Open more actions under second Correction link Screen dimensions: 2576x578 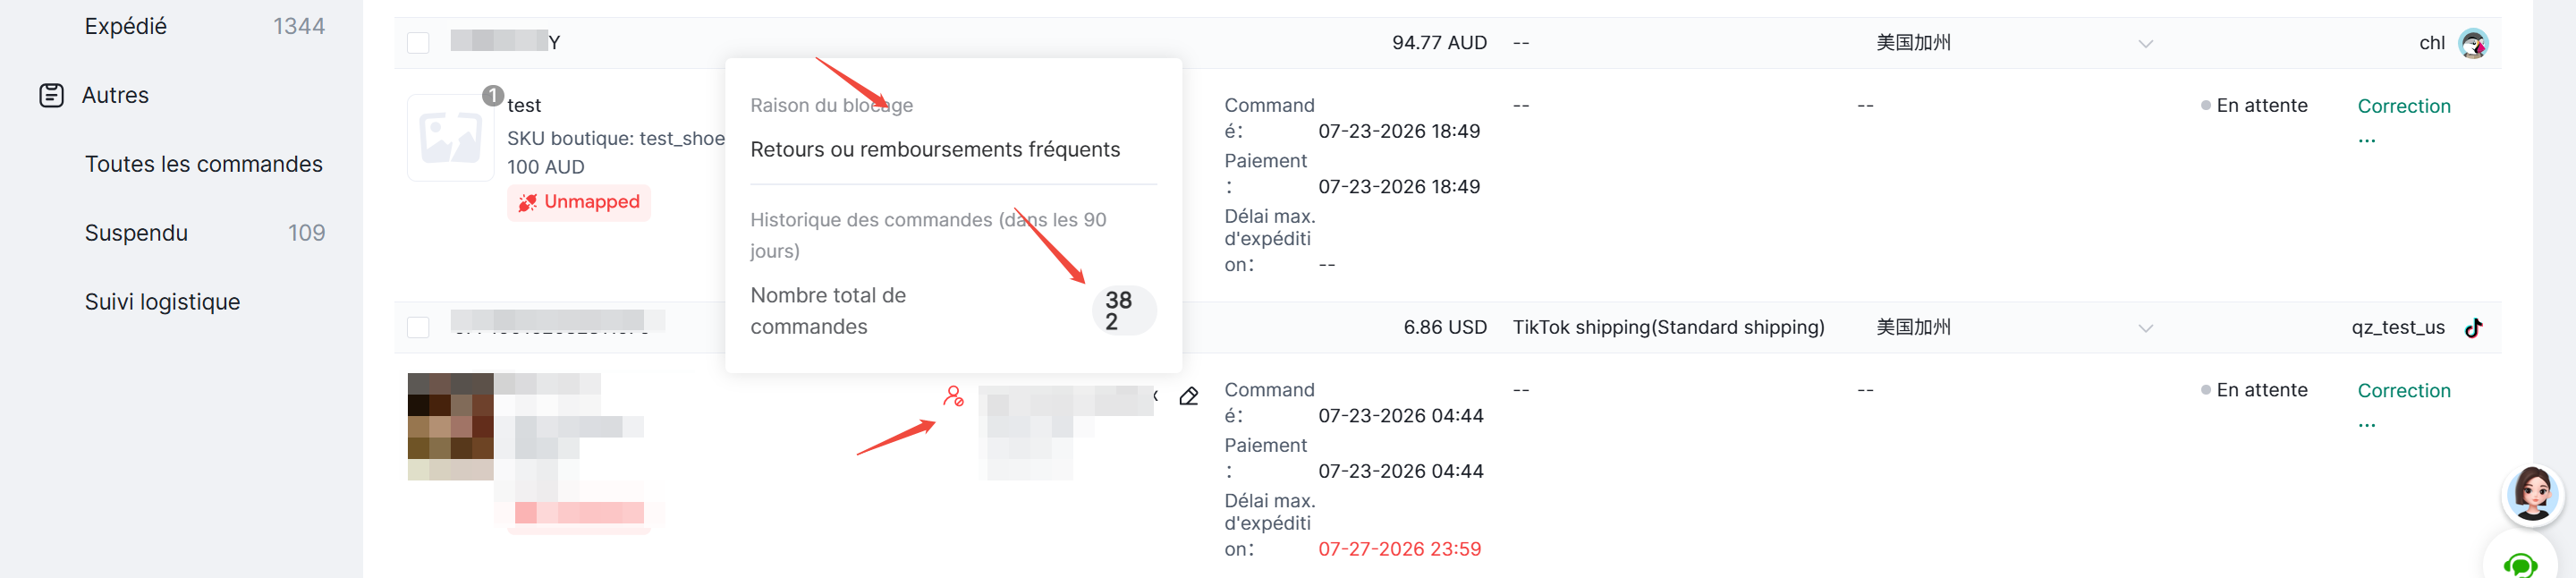point(2366,424)
